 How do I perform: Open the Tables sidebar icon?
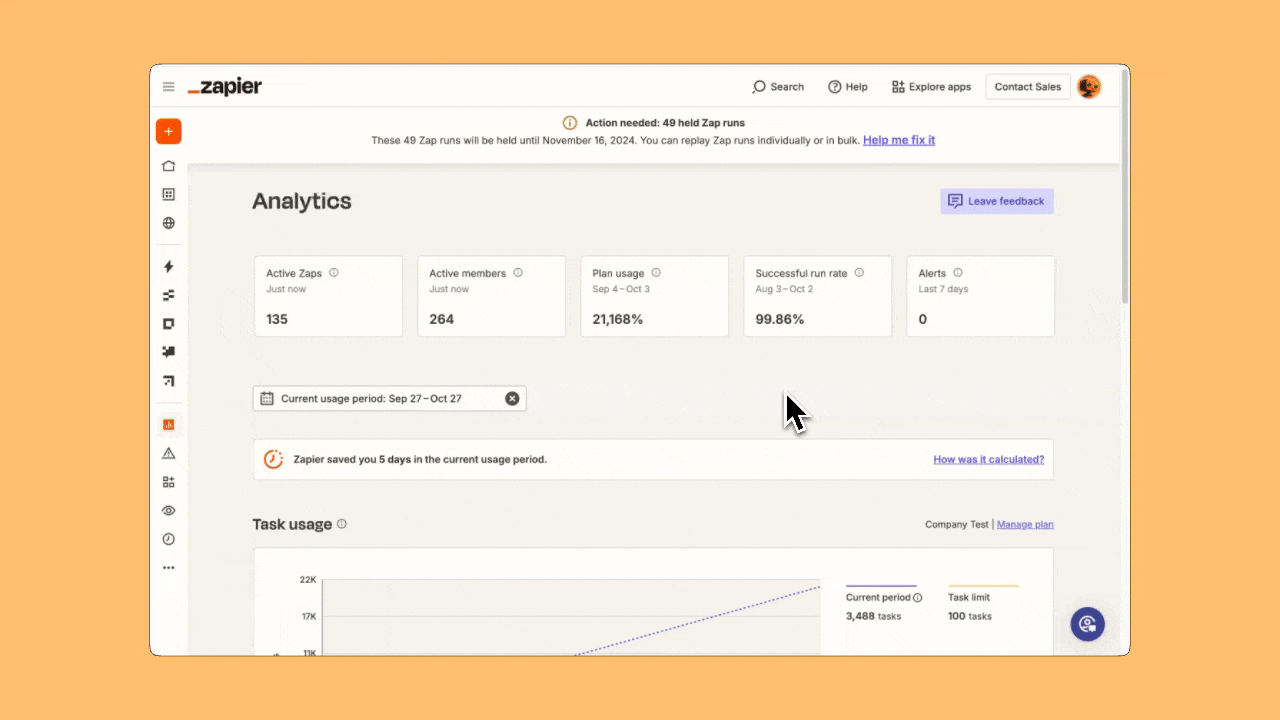[x=168, y=295]
